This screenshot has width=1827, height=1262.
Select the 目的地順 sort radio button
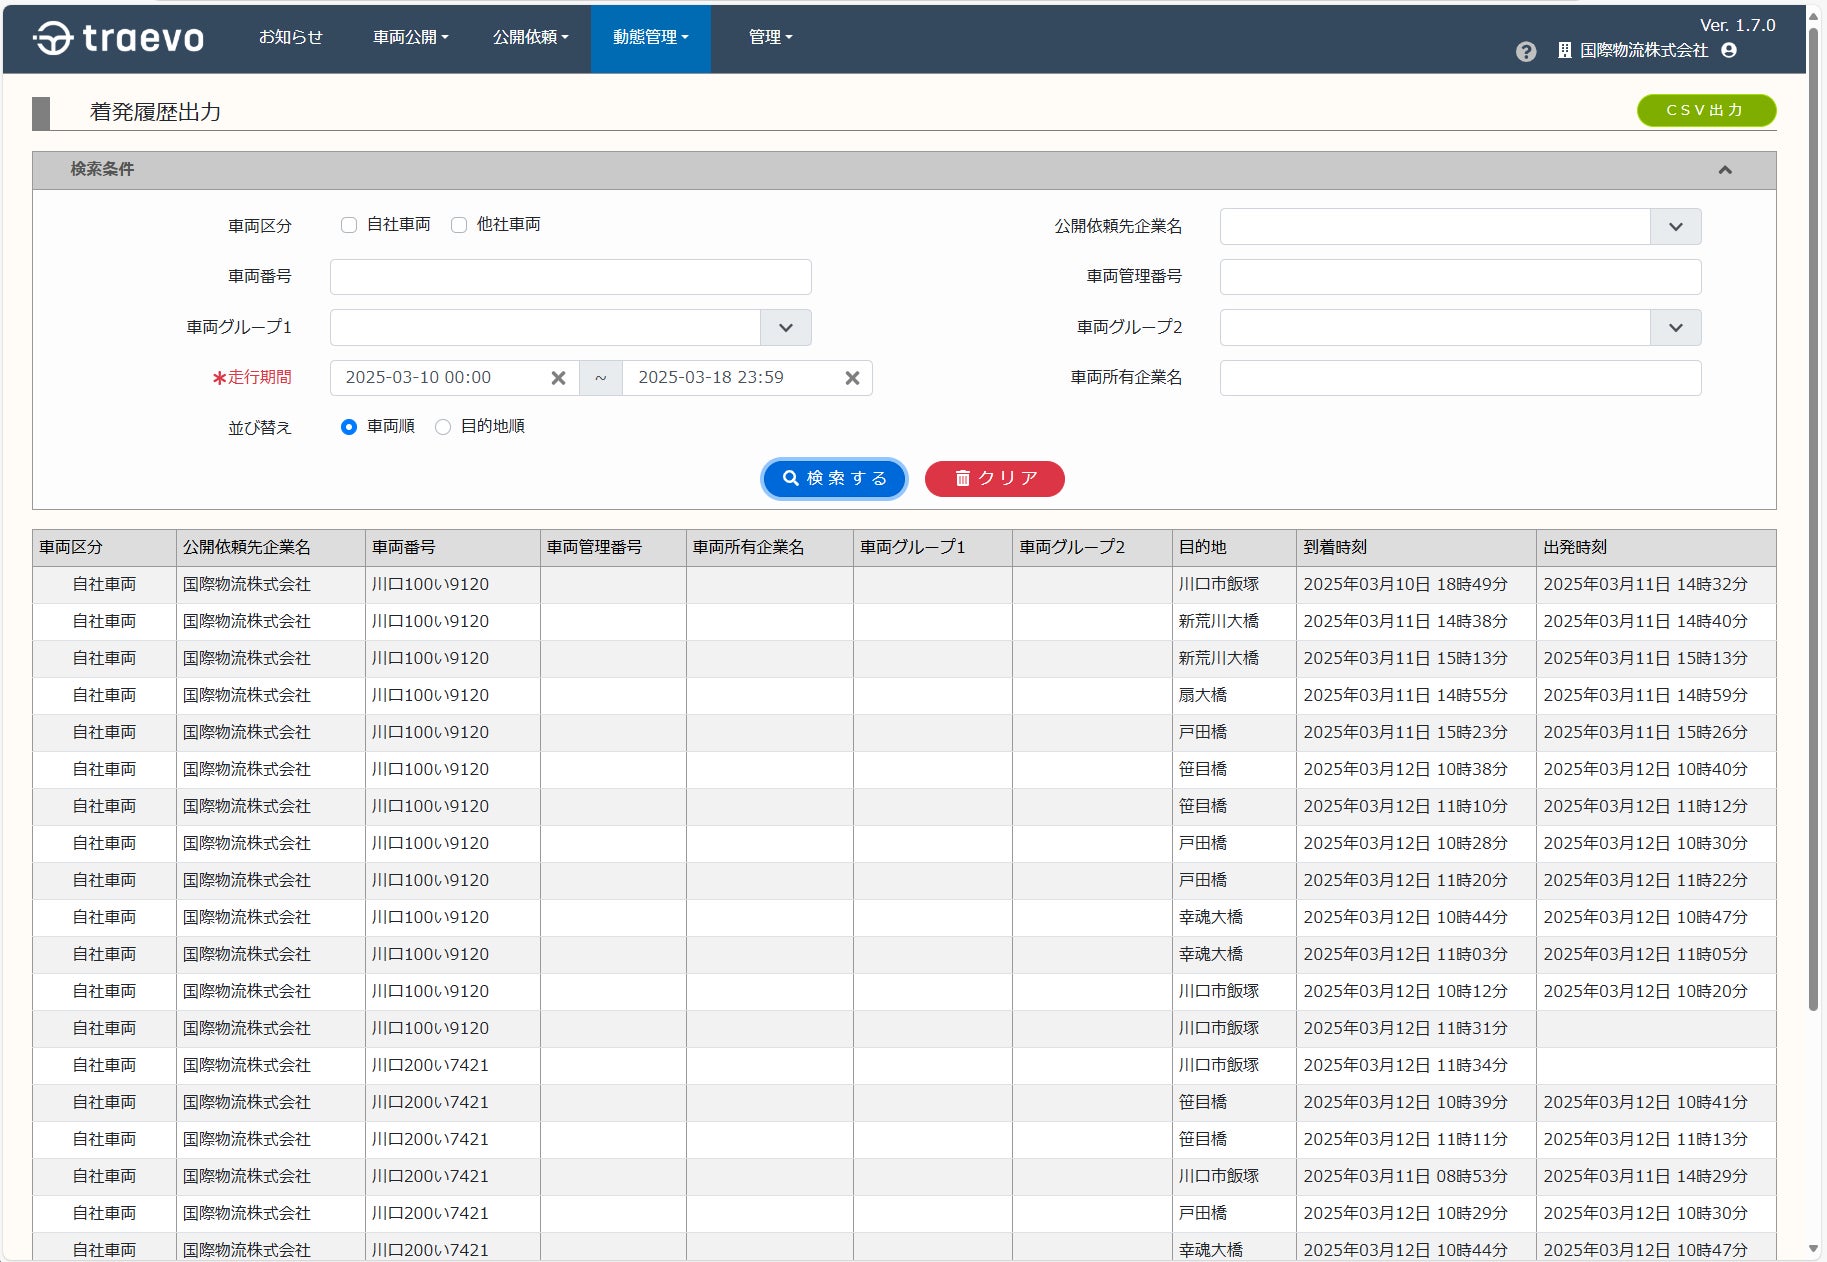(x=443, y=427)
